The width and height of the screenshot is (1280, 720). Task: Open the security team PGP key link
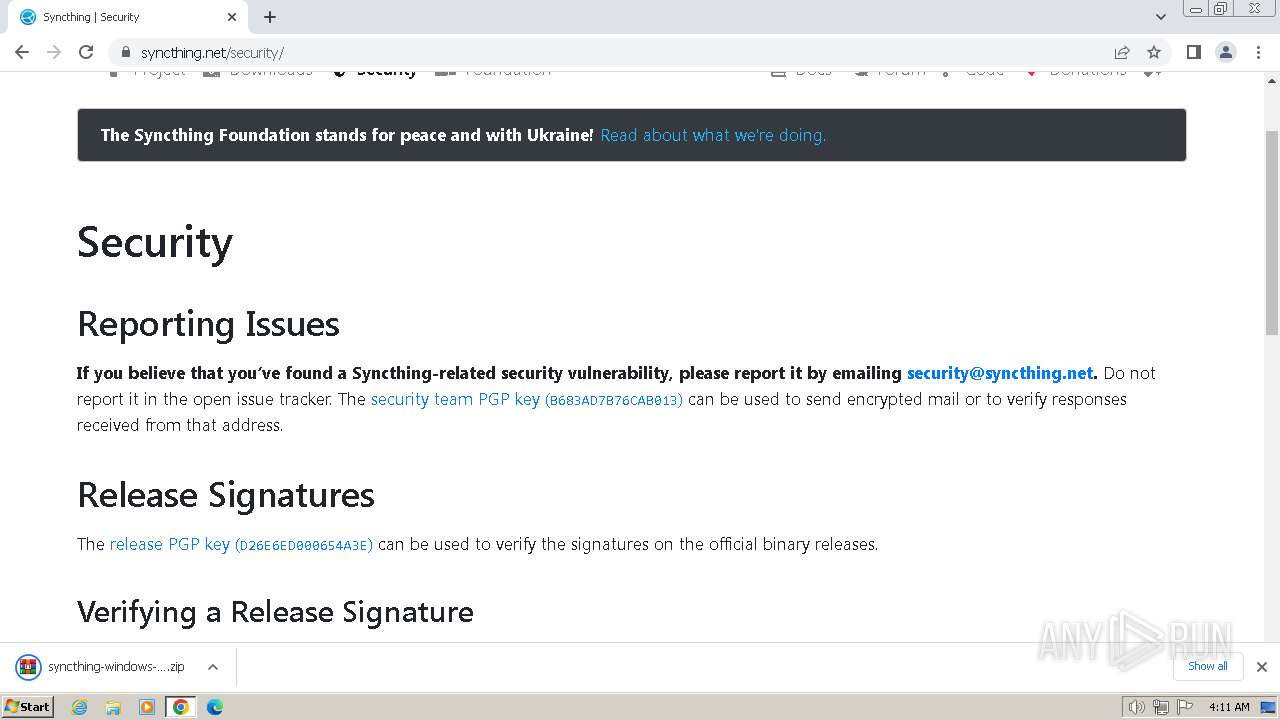pyautogui.click(x=527, y=399)
